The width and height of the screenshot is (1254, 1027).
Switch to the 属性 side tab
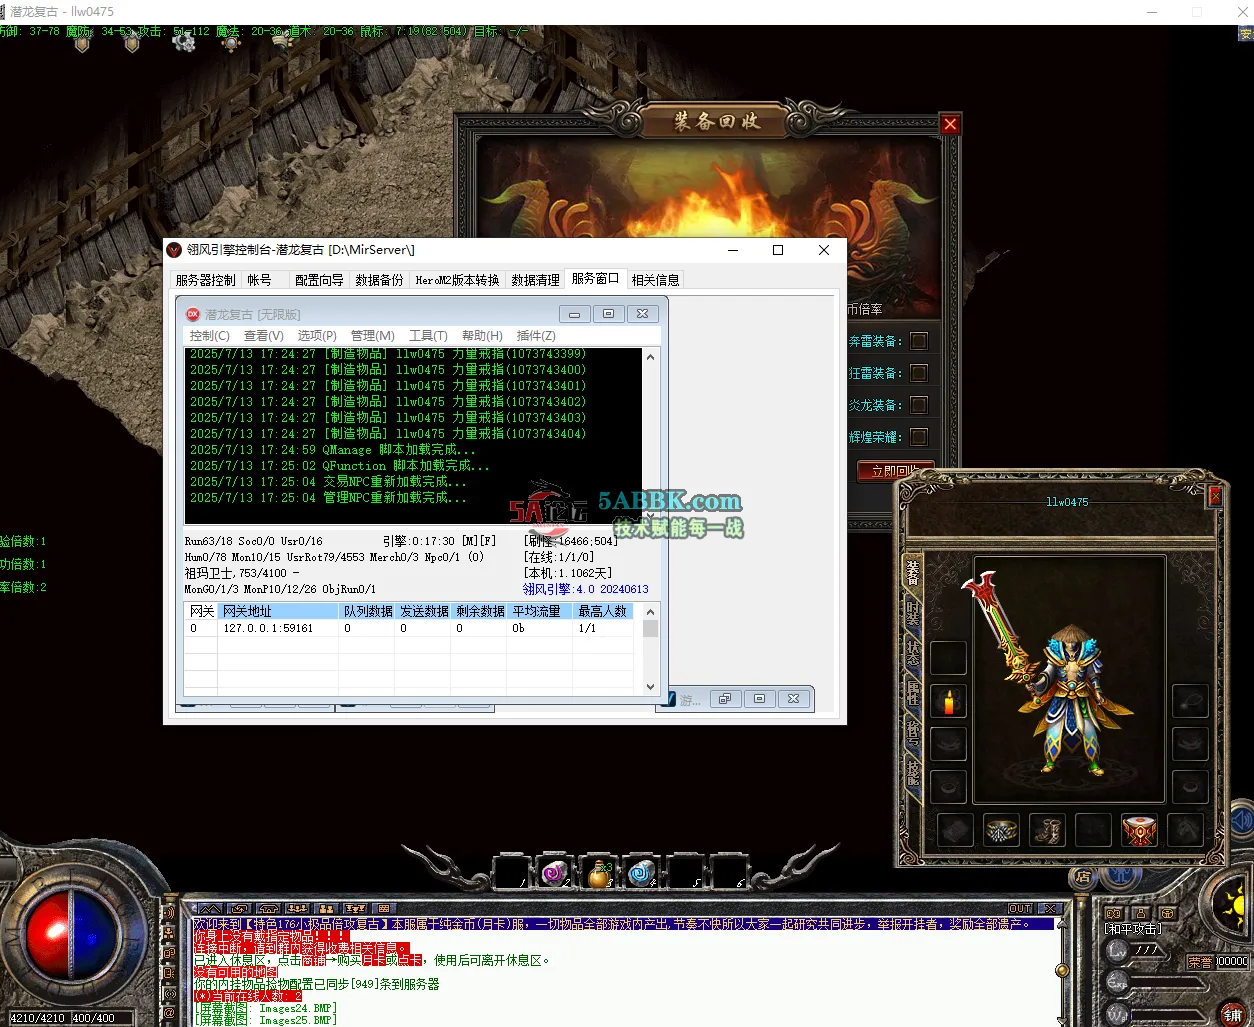click(x=912, y=694)
